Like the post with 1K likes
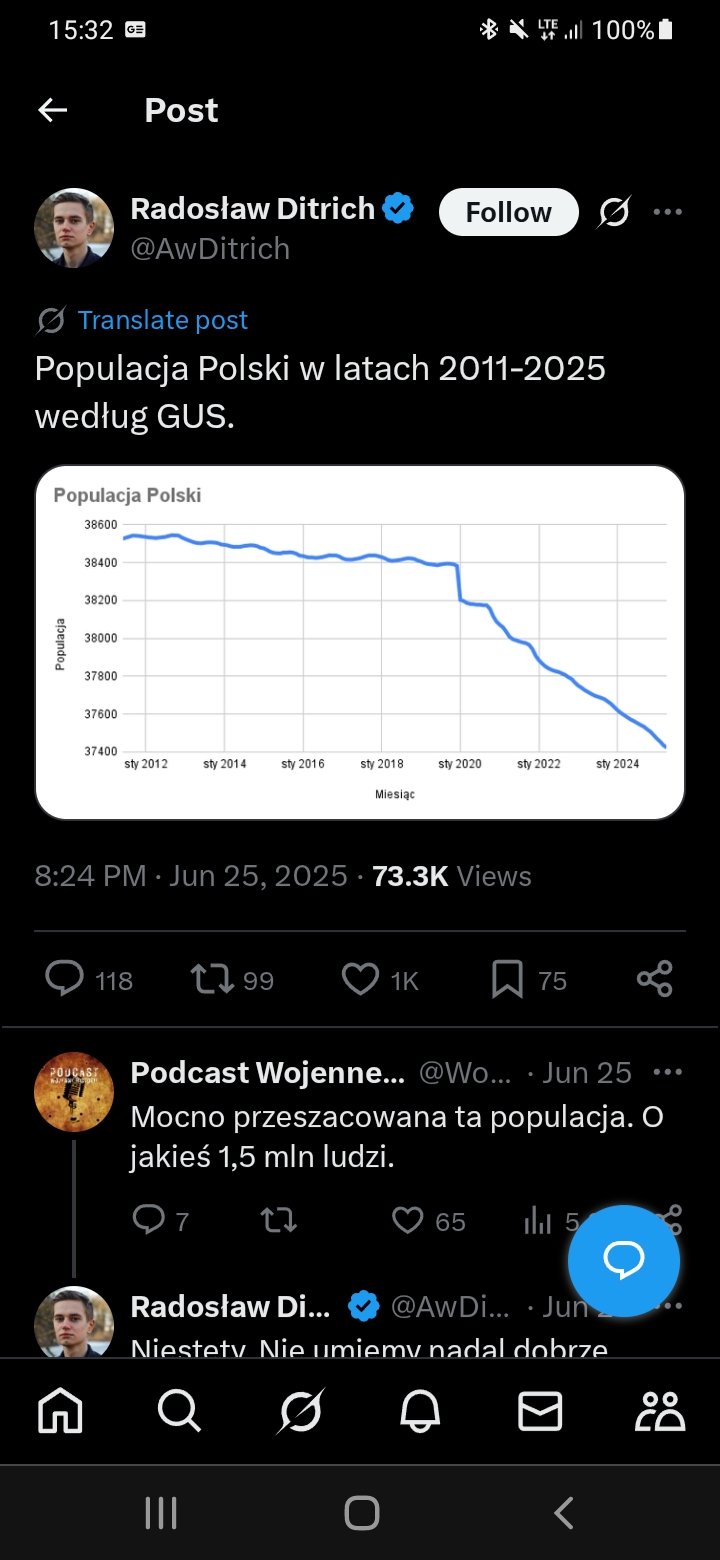 point(360,979)
